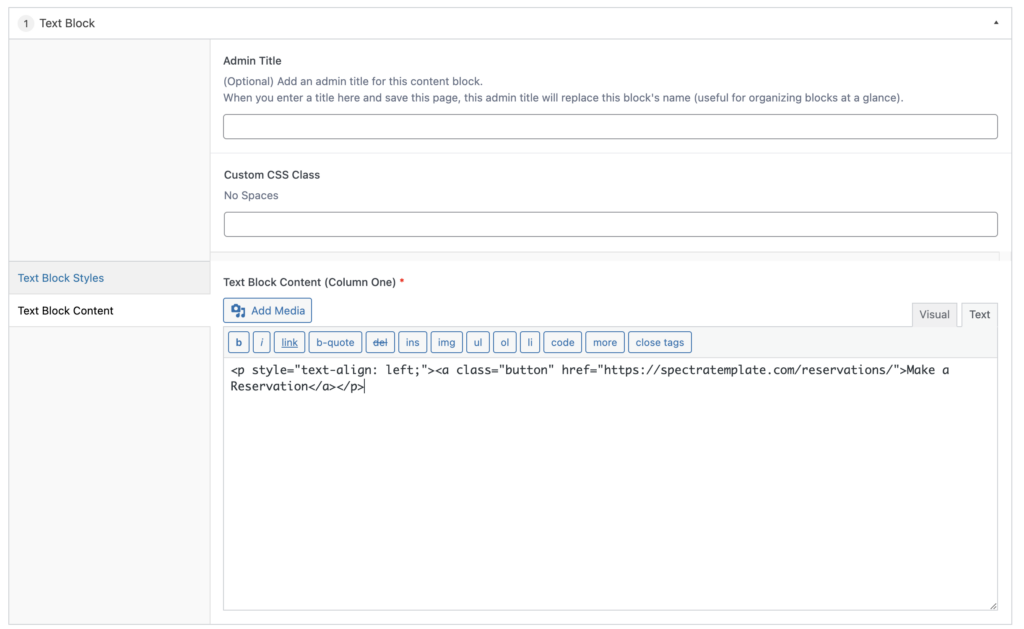
Task: Click the ol list quicktag button
Action: click(505, 342)
